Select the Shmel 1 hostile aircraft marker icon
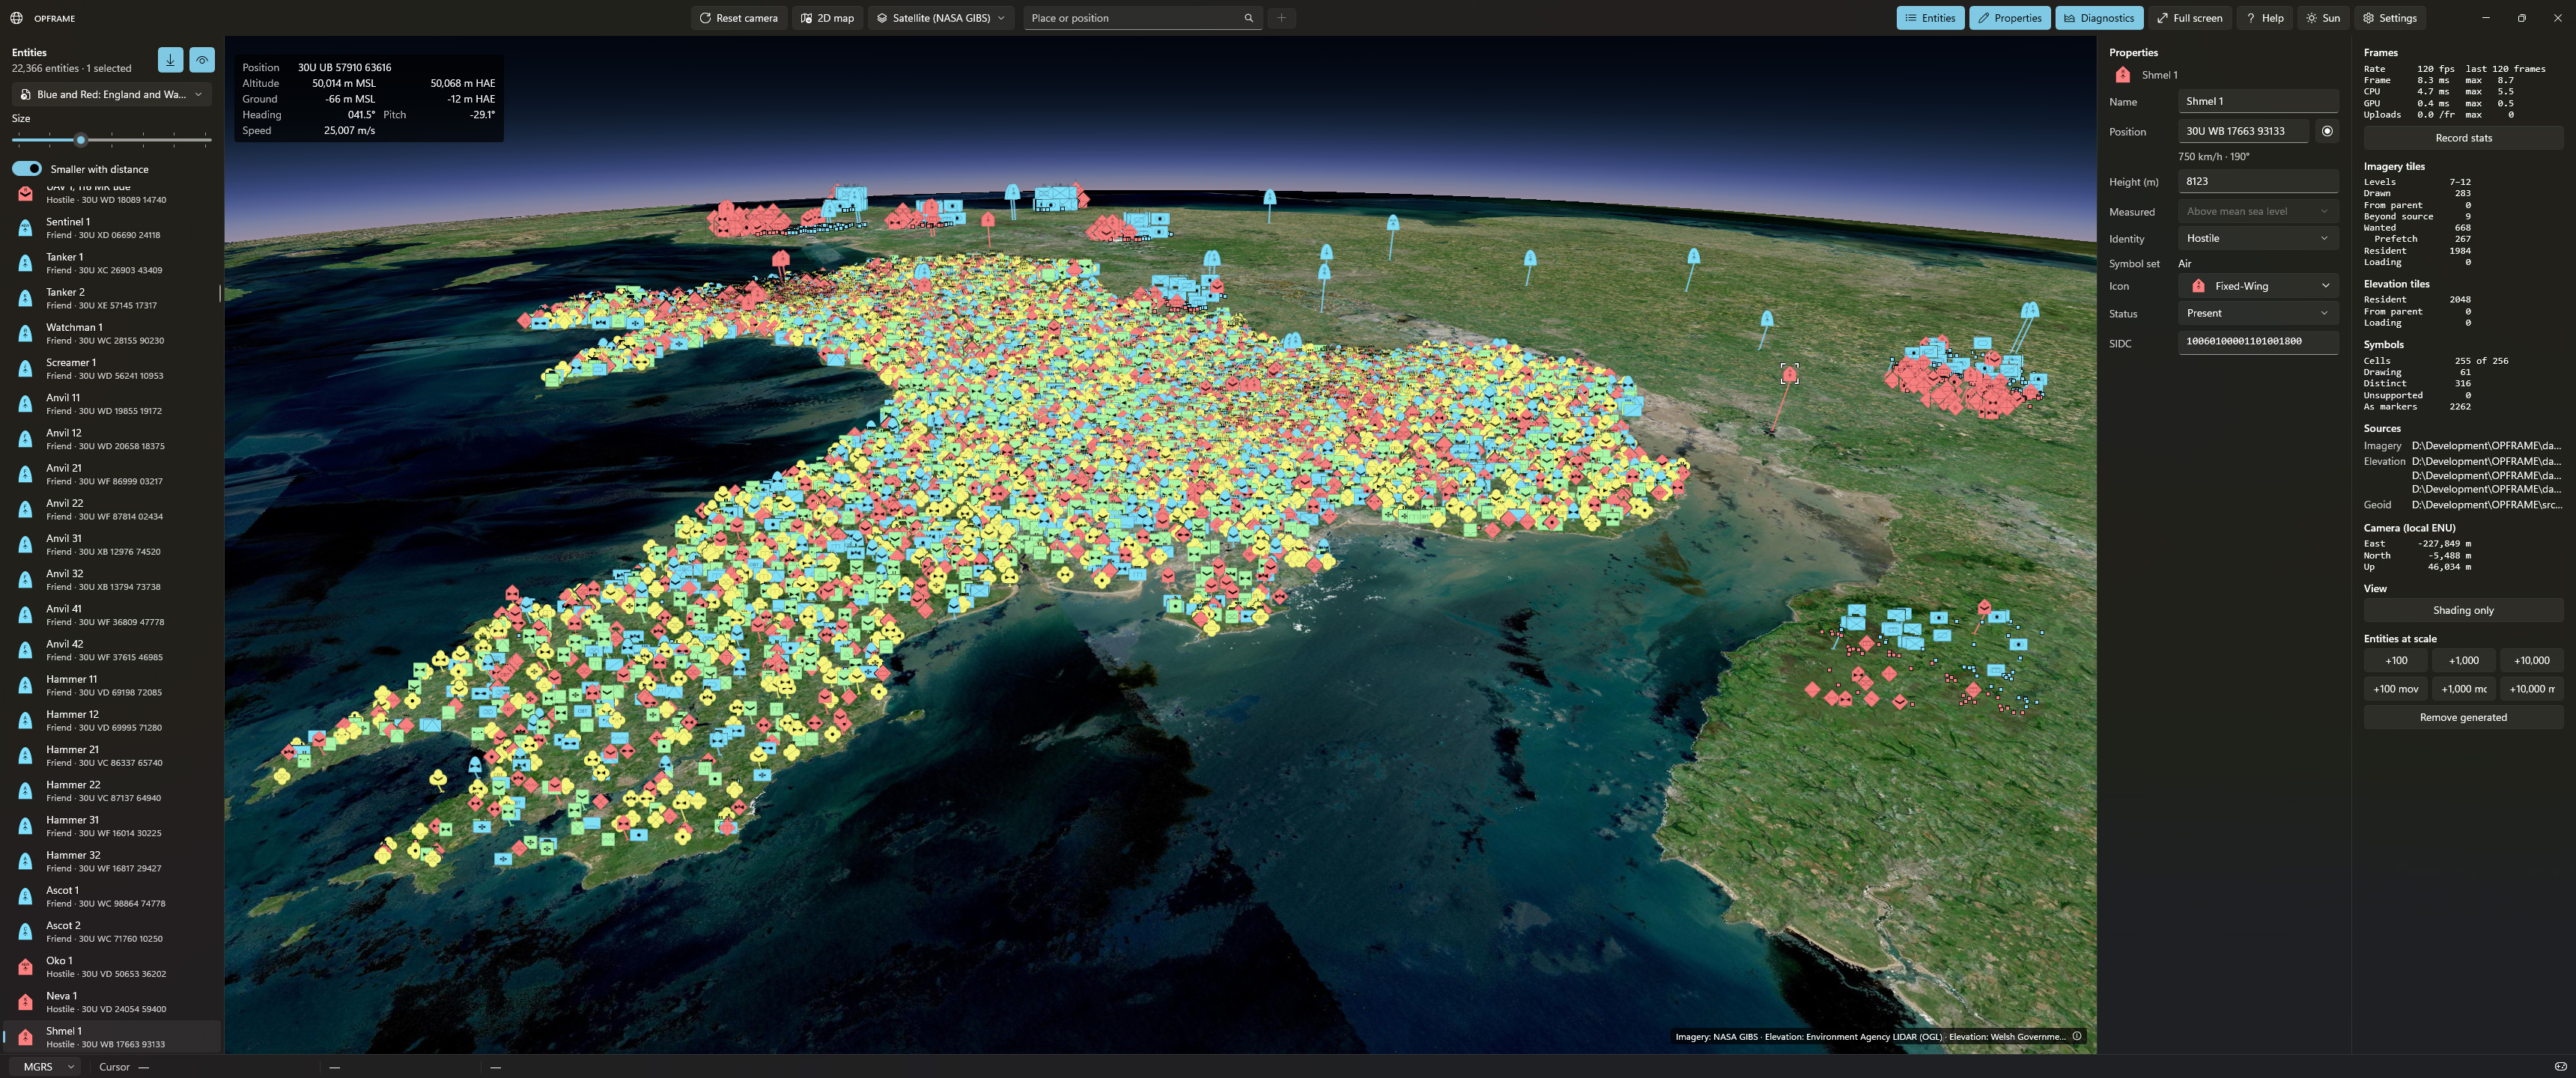The image size is (2576, 1078). coord(1789,374)
